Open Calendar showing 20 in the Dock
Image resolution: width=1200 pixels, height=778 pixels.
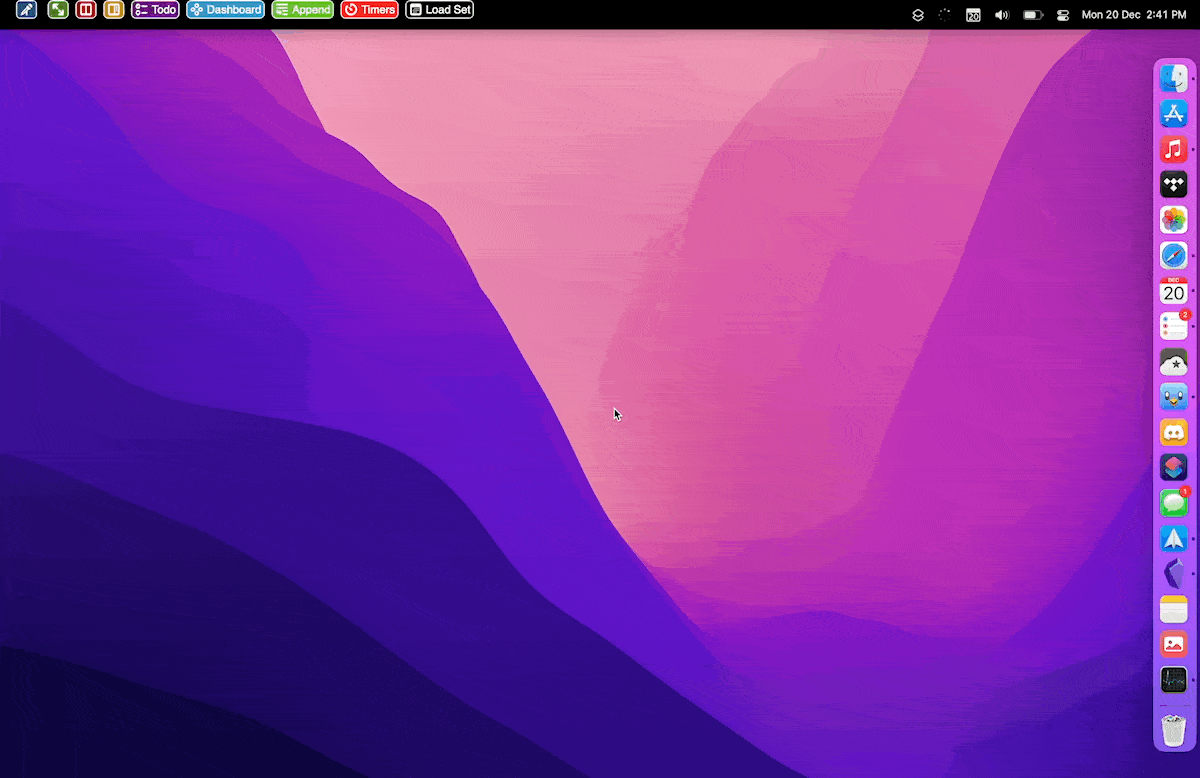click(x=1173, y=290)
